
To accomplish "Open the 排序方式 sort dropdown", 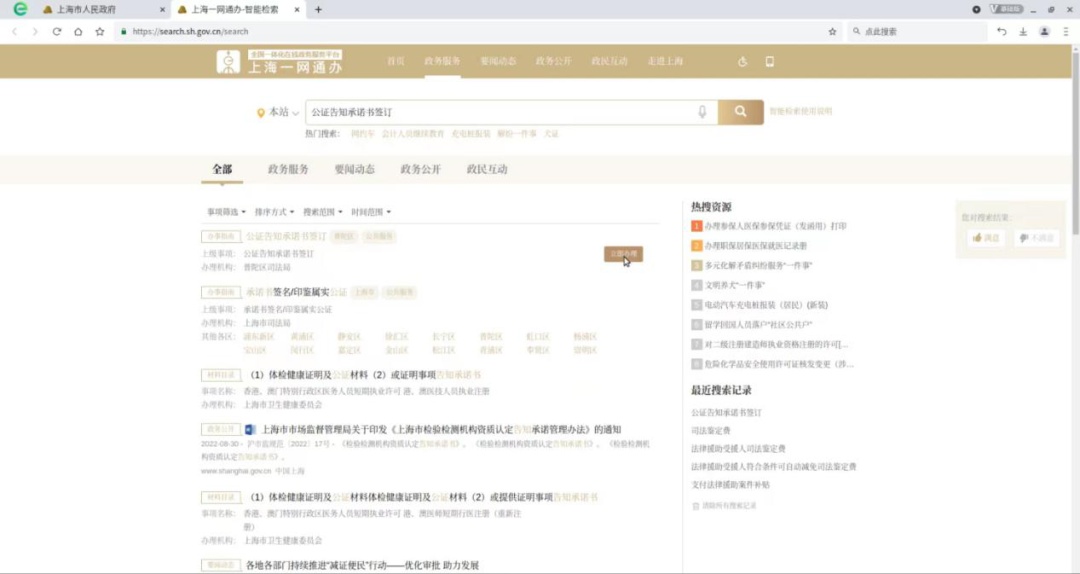I will 274,212.
